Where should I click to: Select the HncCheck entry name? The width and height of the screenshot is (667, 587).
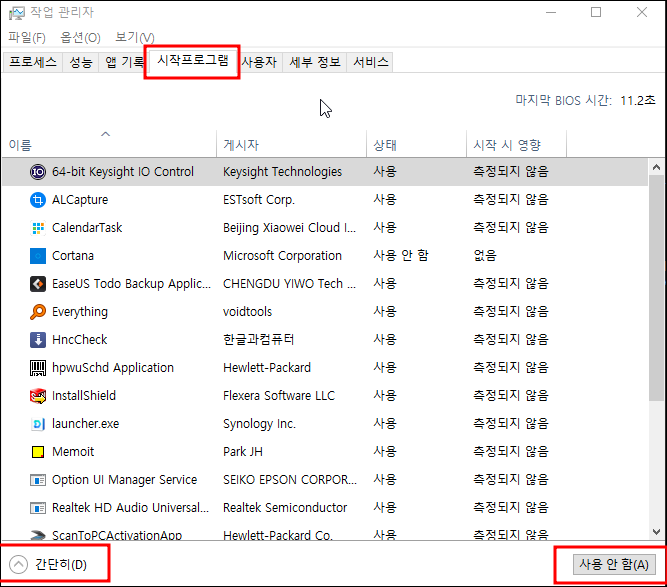coord(80,340)
